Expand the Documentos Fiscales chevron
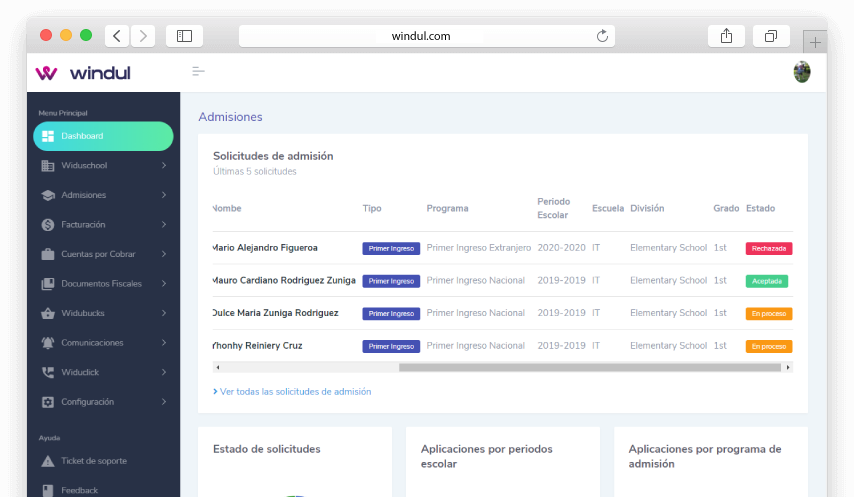The image size is (854, 497). [x=164, y=284]
